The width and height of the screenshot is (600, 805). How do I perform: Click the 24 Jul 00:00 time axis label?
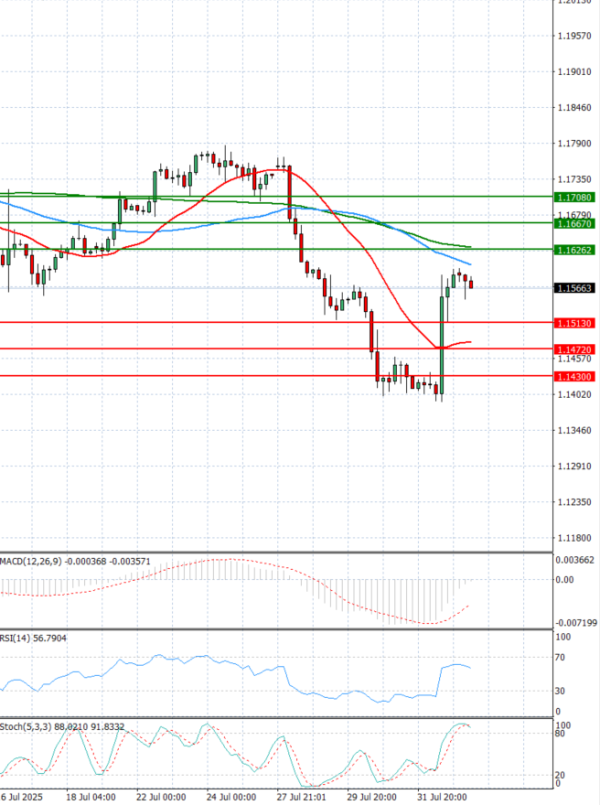click(x=231, y=797)
